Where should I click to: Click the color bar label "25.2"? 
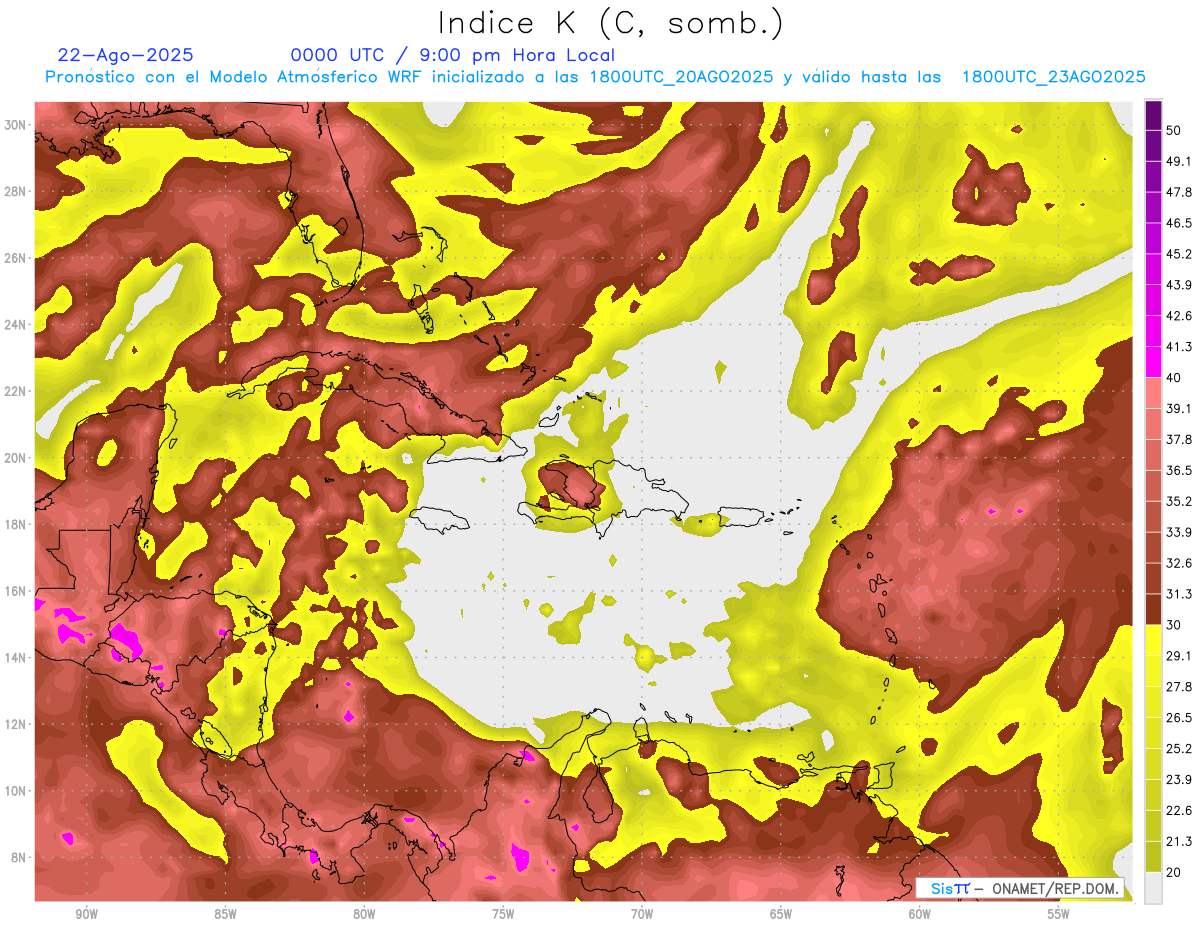click(x=1179, y=748)
